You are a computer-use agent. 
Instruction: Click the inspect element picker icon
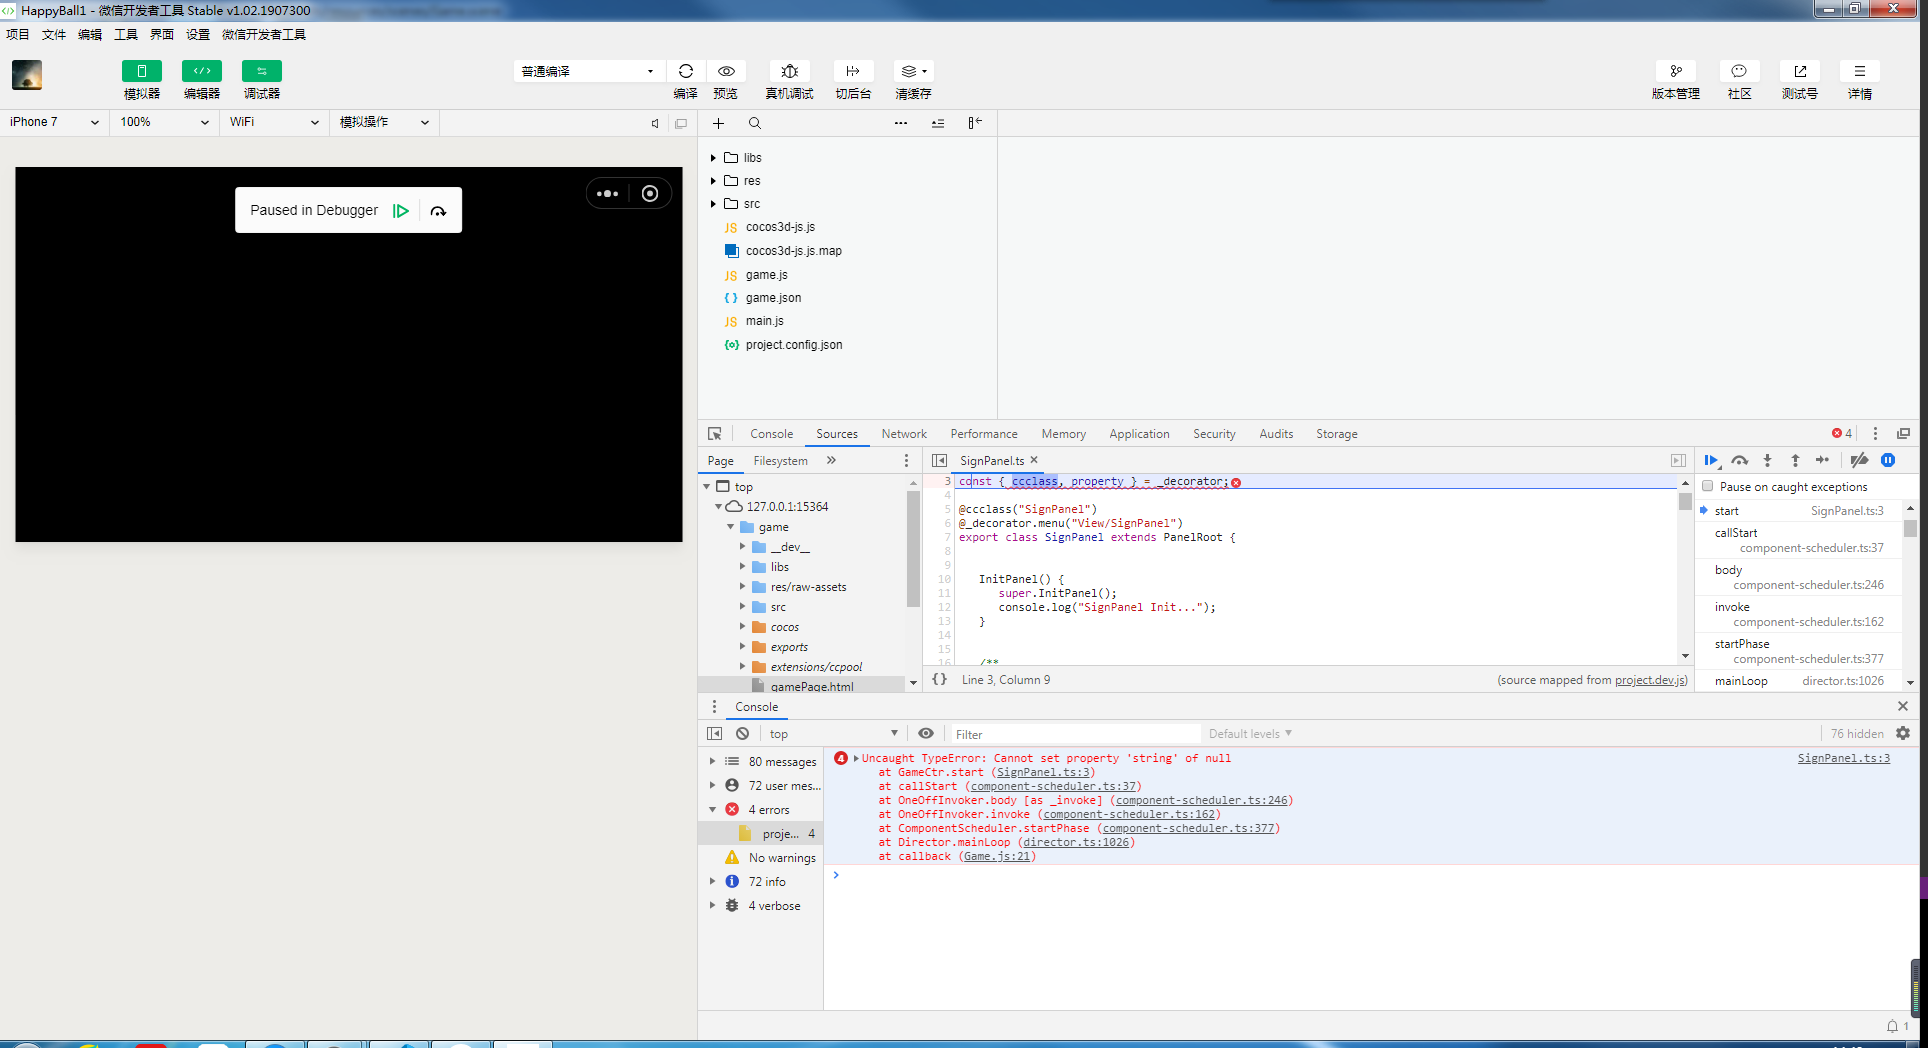tap(715, 434)
